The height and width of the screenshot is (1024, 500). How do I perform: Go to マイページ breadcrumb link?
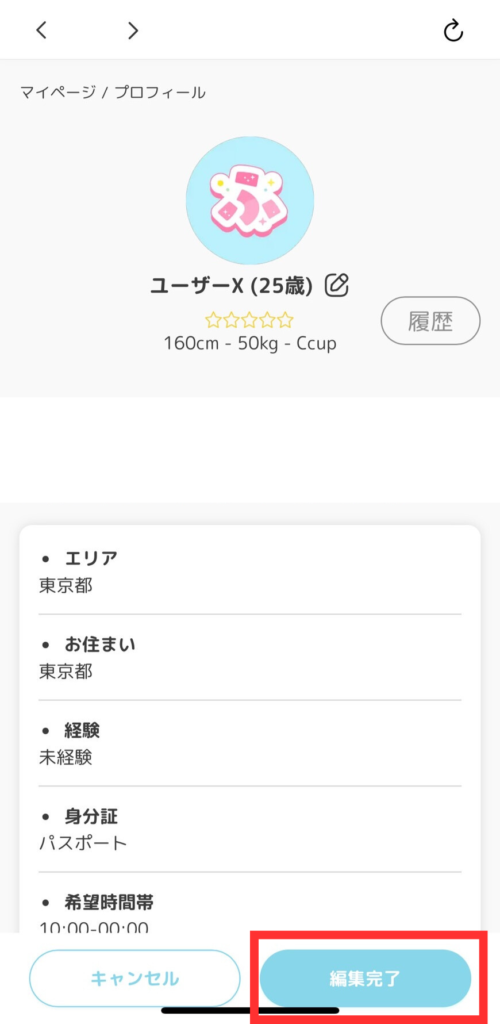point(57,93)
